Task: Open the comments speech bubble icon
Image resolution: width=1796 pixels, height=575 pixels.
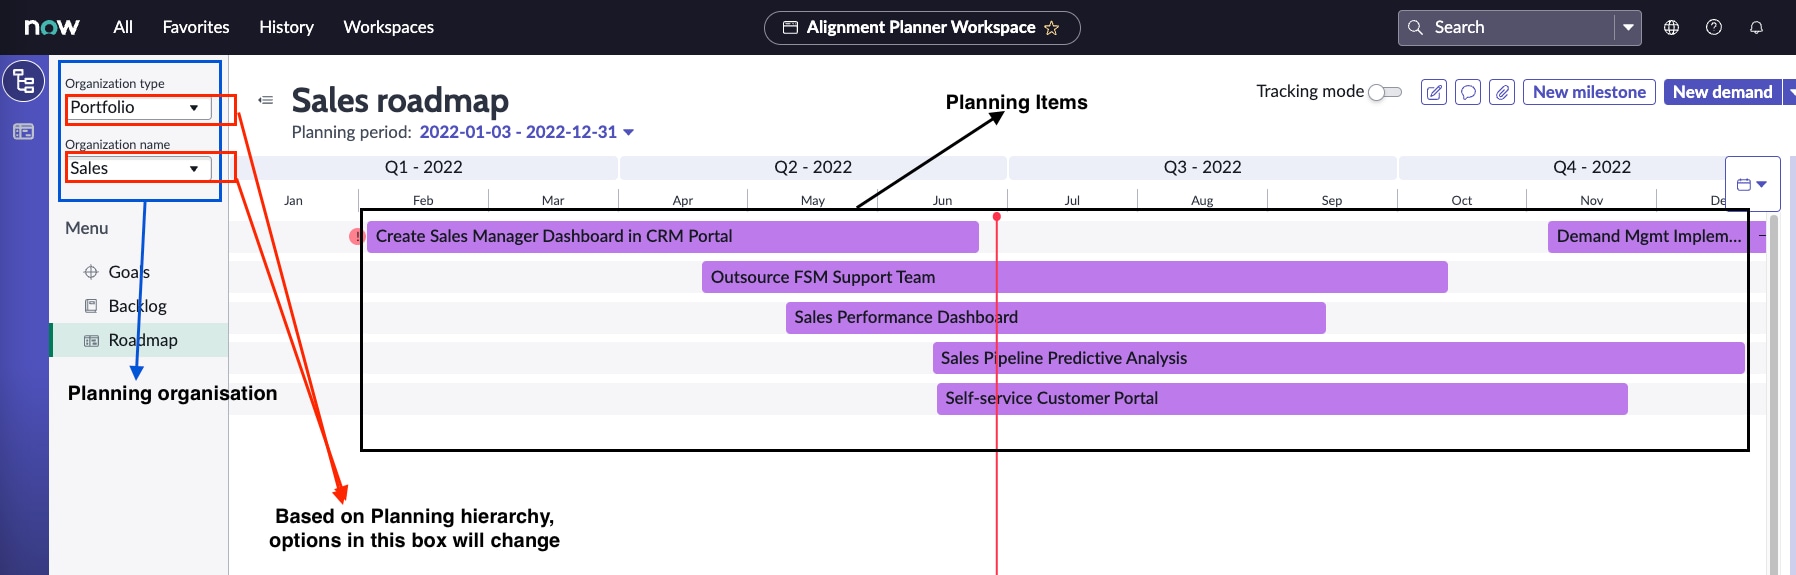Action: (x=1468, y=93)
